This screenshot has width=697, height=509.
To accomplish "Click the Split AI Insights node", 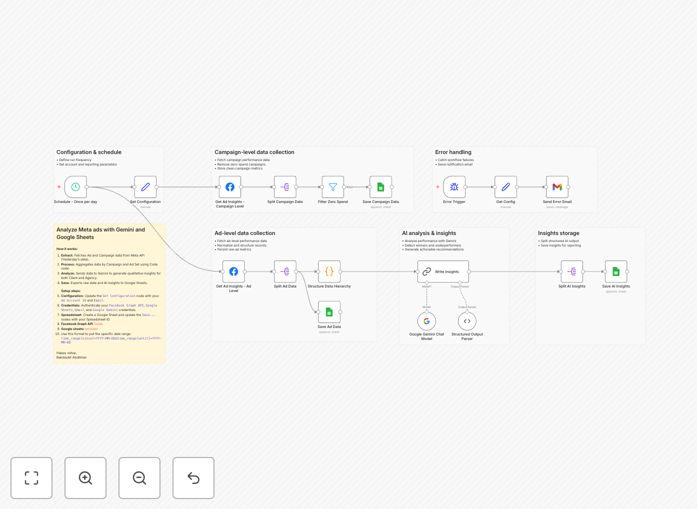I will (x=572, y=272).
